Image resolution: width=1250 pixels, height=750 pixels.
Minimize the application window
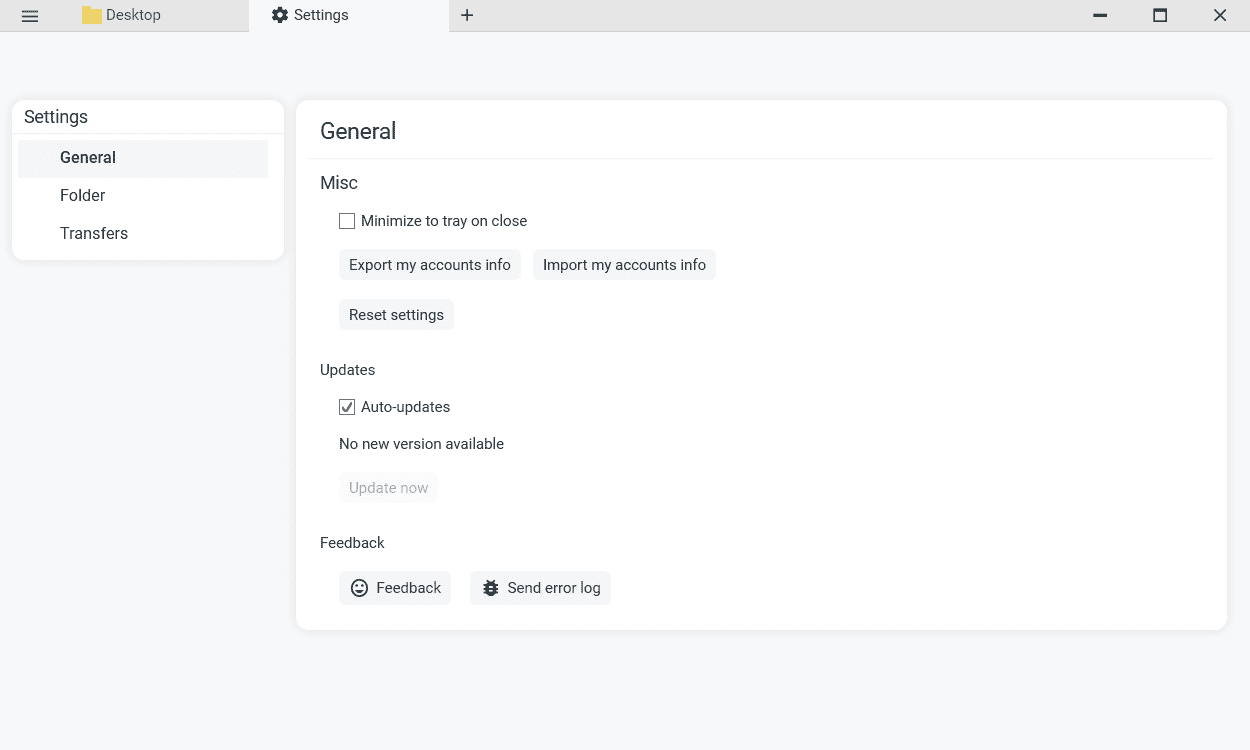click(x=1100, y=15)
